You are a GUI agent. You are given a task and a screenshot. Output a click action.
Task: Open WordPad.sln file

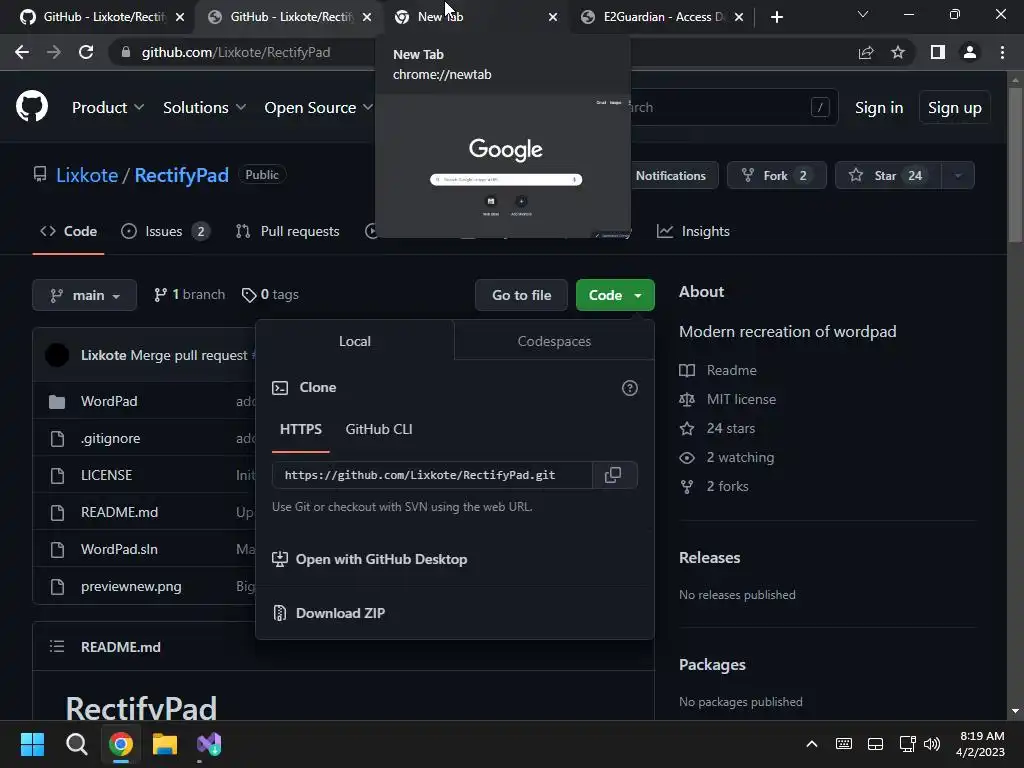[x=119, y=549]
